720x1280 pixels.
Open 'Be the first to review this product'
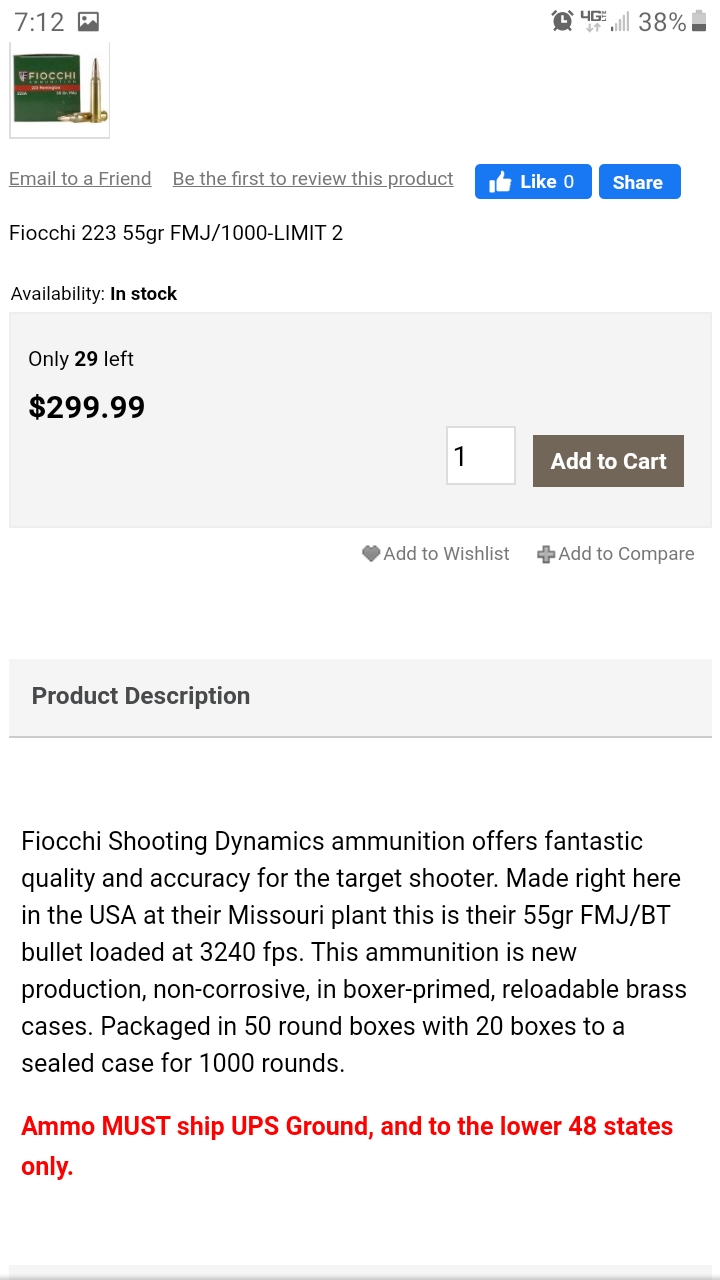pyautogui.click(x=313, y=179)
